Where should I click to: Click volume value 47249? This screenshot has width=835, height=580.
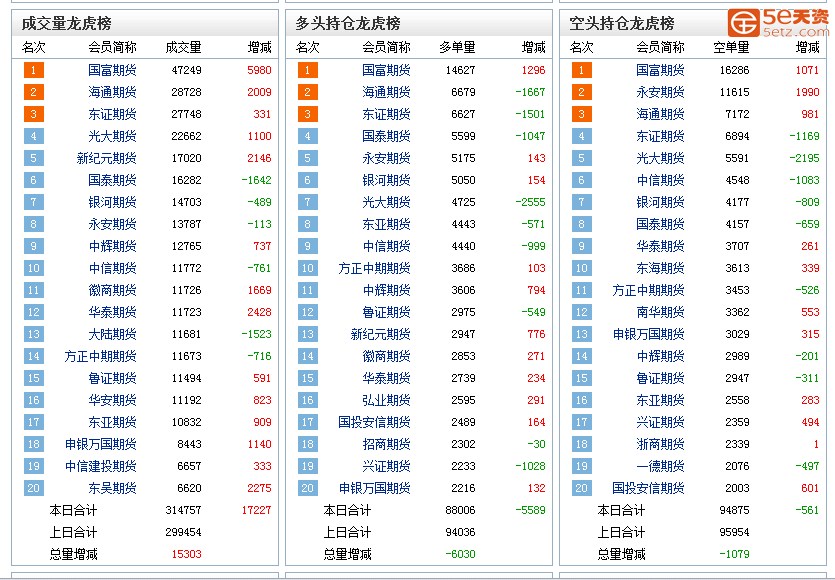pyautogui.click(x=186, y=70)
